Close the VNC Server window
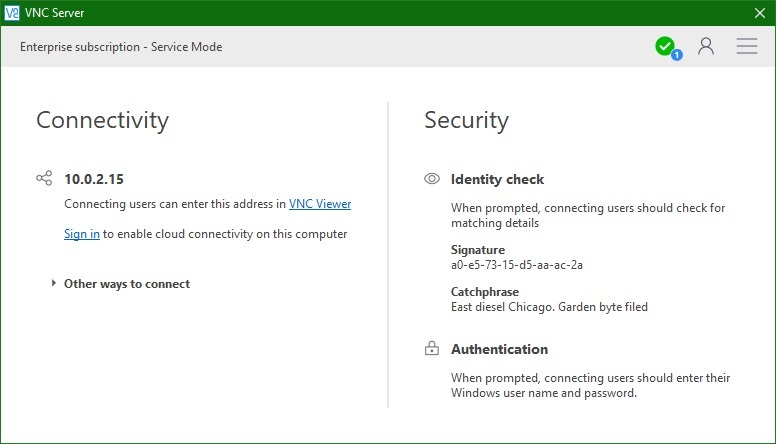This screenshot has width=776, height=444. (x=758, y=13)
